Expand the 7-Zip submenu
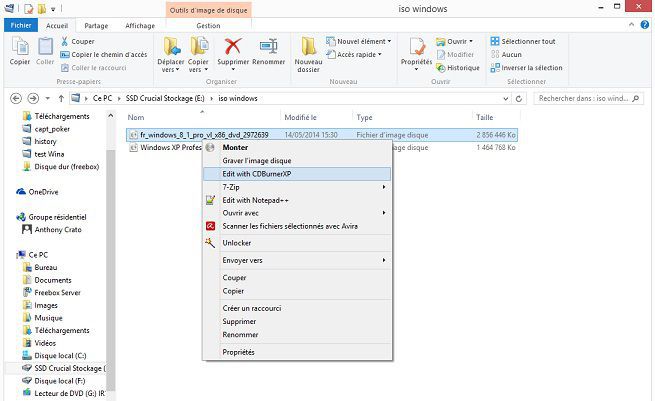Viewport: 655px width, 401px height. tap(297, 187)
